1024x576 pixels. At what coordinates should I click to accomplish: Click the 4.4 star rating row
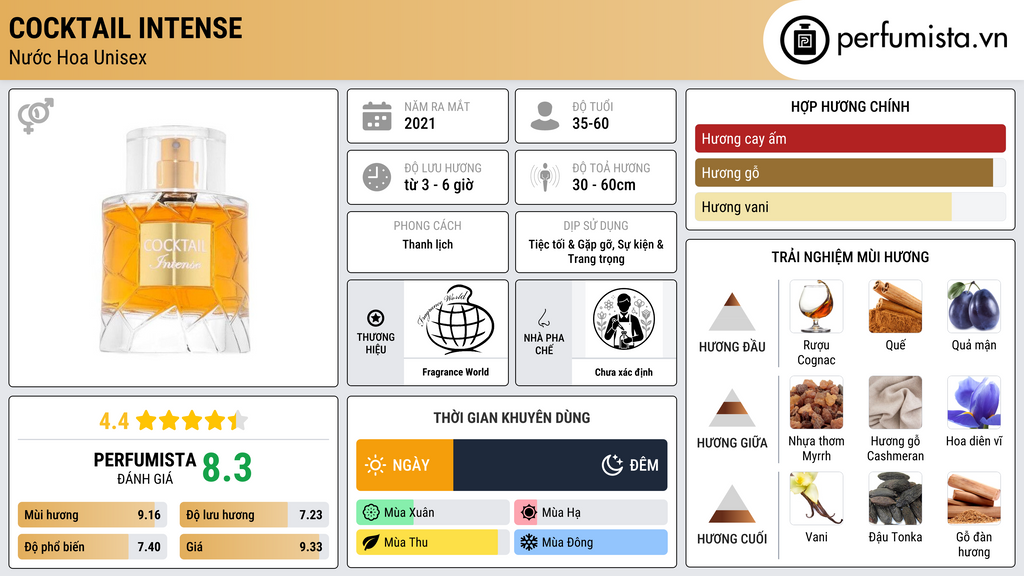(174, 421)
